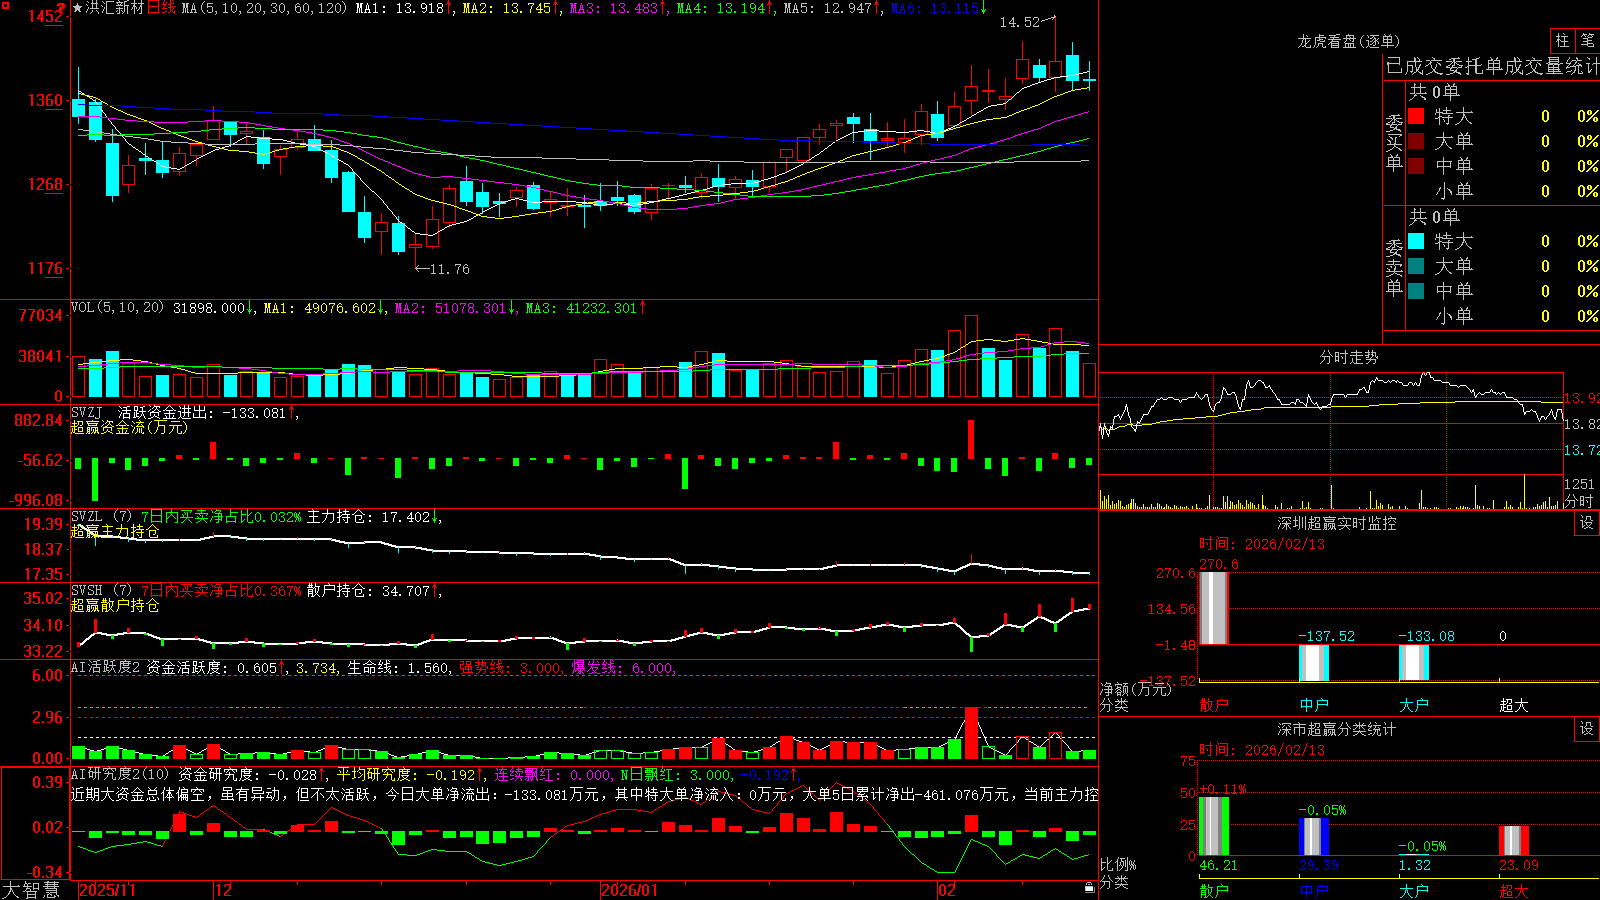Click the MA1: 13.918 value
This screenshot has width=1600, height=900.
coord(400,8)
